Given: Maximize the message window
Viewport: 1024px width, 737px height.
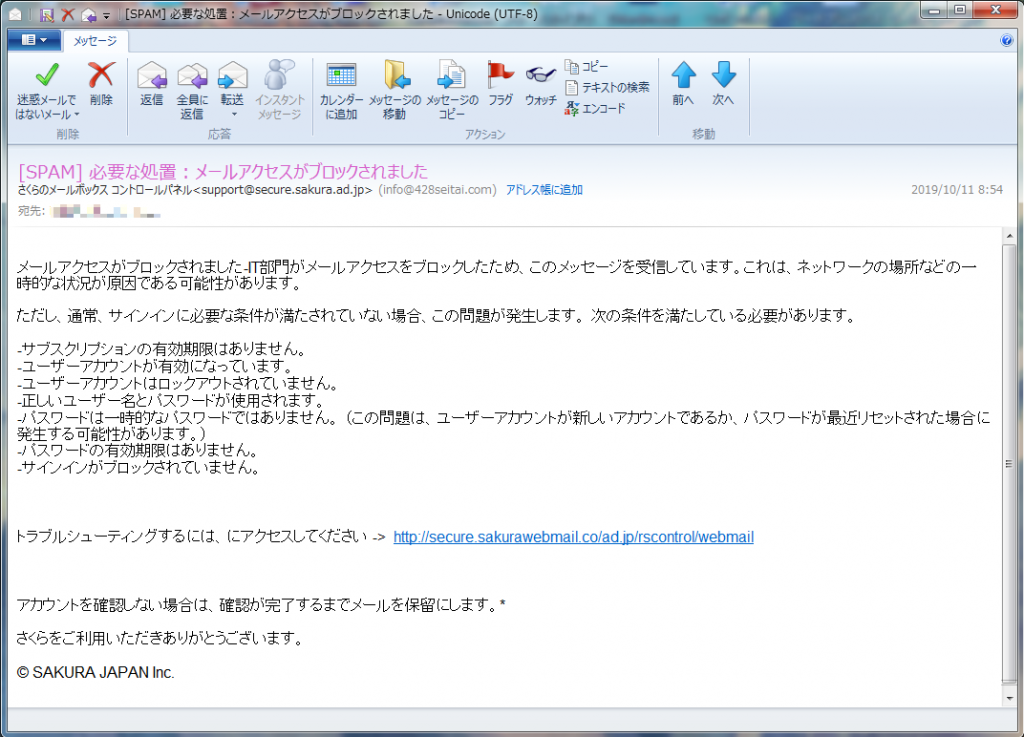Looking at the screenshot, I should [x=959, y=10].
